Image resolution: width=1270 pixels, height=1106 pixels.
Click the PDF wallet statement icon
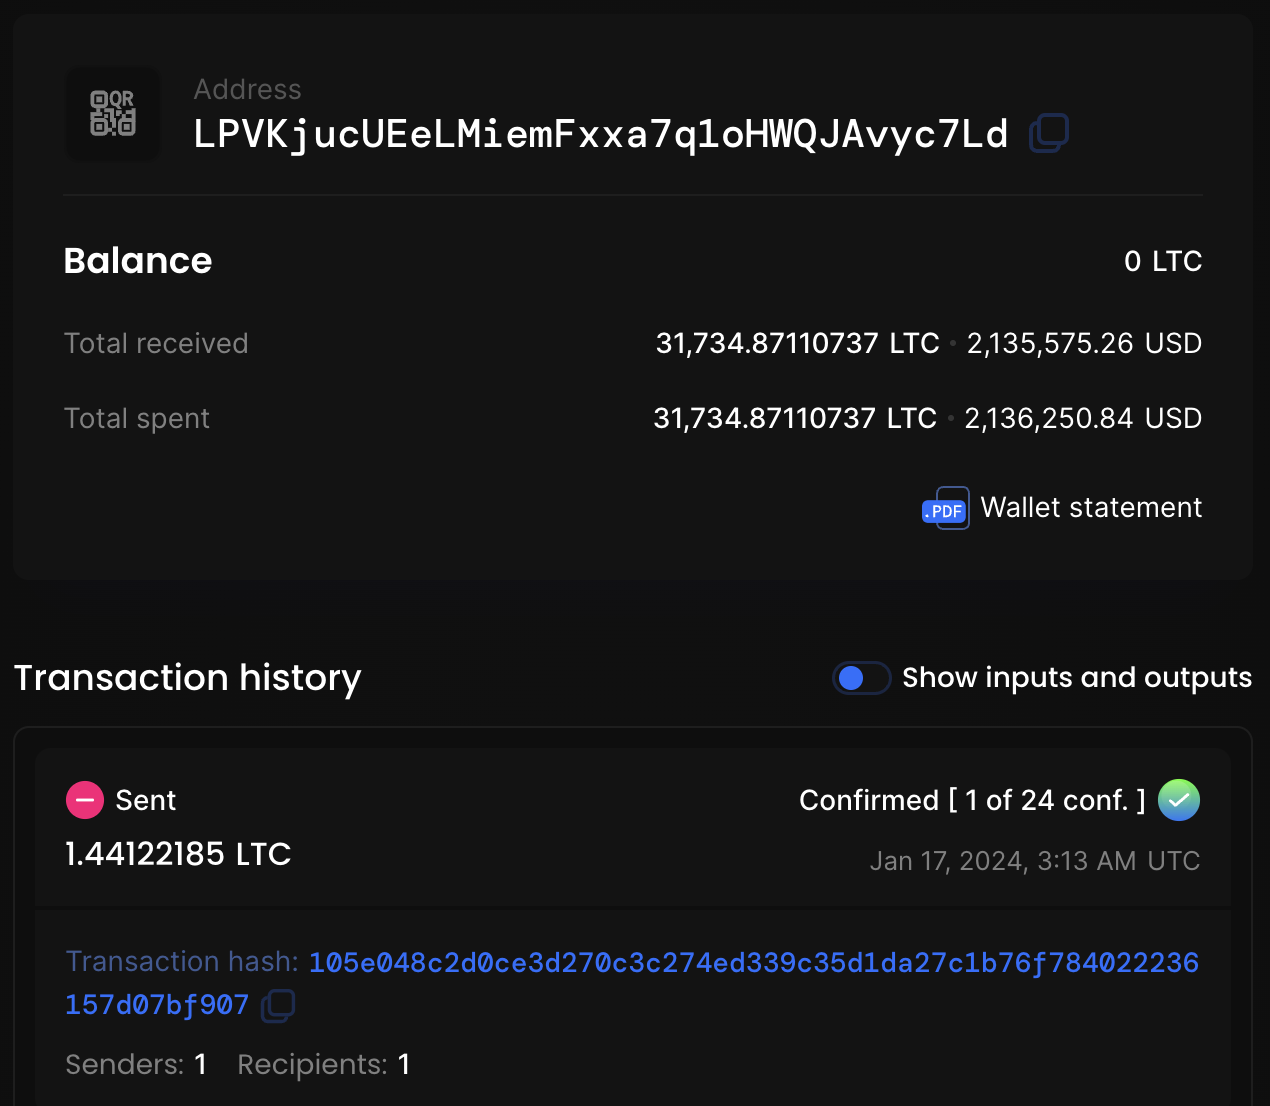click(x=946, y=508)
